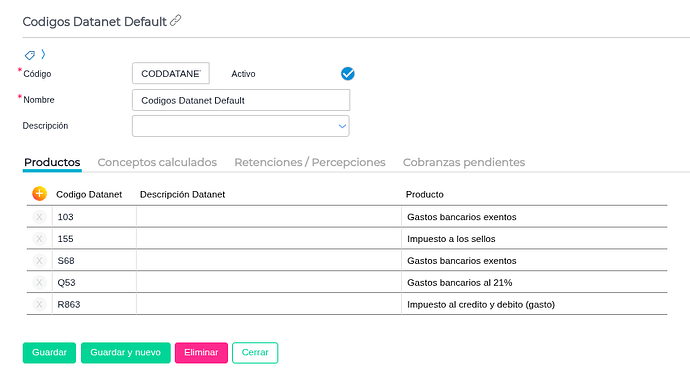Switch to the Productos tab
This screenshot has height=373, width=690.
52,162
